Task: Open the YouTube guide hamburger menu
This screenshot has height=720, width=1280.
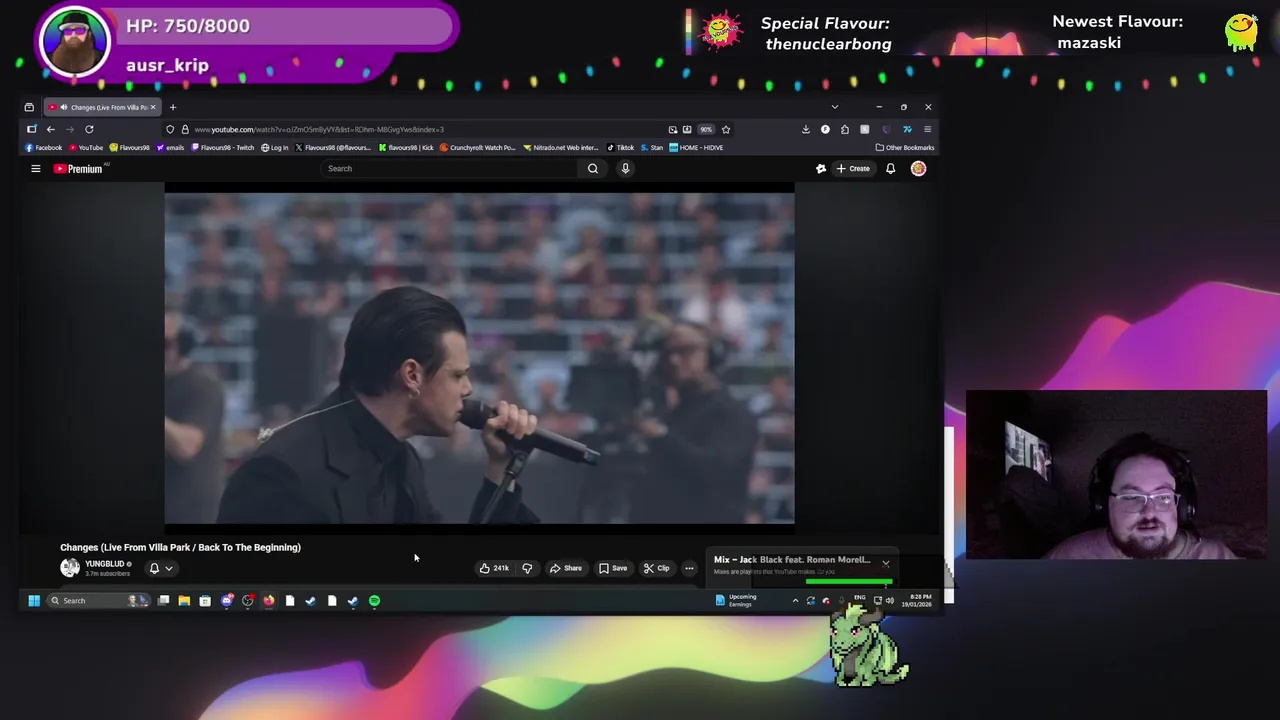Action: point(35,169)
